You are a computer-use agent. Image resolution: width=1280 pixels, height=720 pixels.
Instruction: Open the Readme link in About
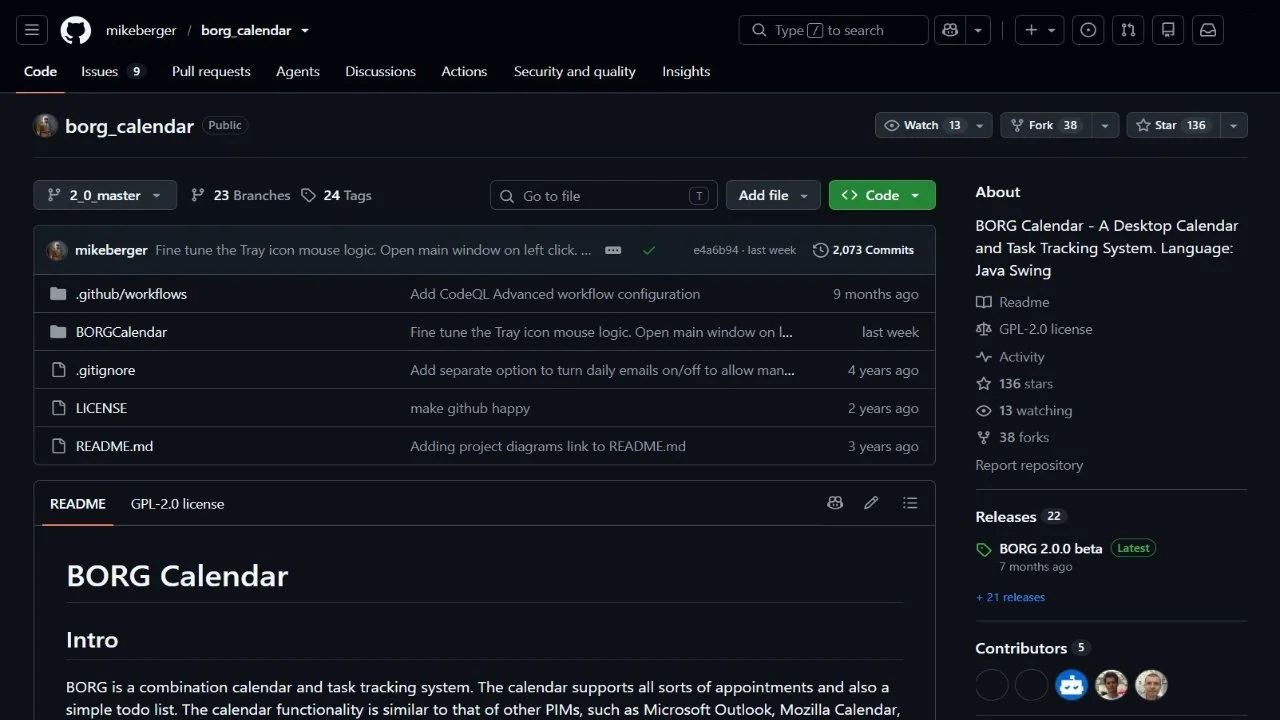(x=1012, y=302)
